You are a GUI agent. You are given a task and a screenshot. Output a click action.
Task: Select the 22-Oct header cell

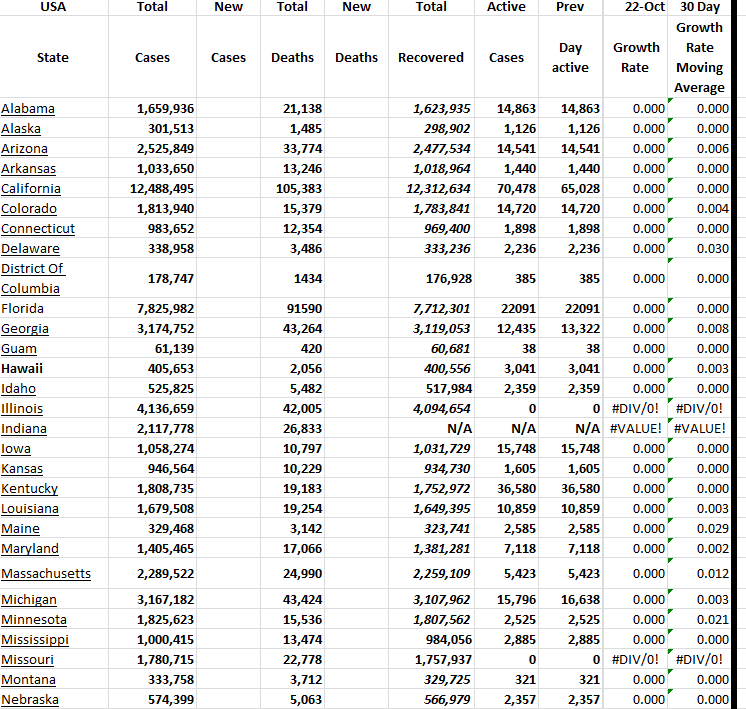635,7
